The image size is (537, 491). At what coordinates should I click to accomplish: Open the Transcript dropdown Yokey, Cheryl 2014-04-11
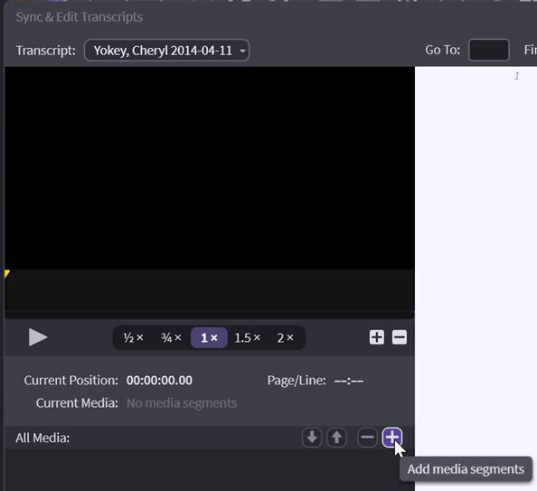(167, 51)
